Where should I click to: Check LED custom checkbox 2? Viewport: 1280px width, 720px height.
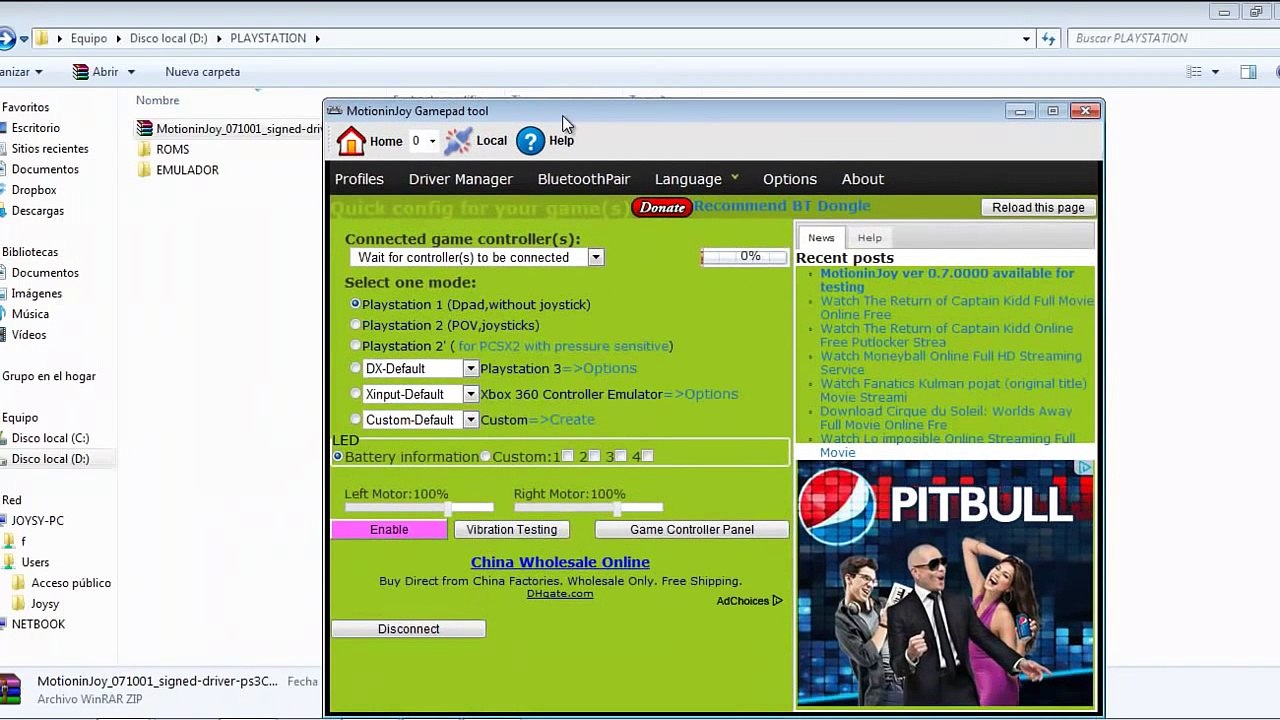tap(595, 456)
